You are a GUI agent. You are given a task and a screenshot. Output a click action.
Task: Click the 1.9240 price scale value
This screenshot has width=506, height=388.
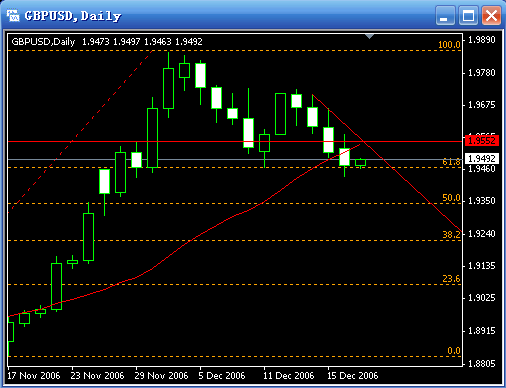click(x=482, y=234)
